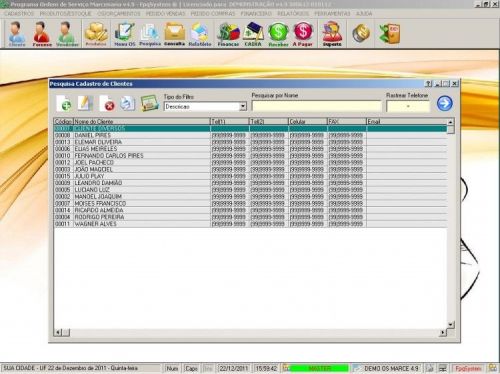Open the A Pagar red dollar icon
Screen dimensions: 500x374
(x=303, y=34)
